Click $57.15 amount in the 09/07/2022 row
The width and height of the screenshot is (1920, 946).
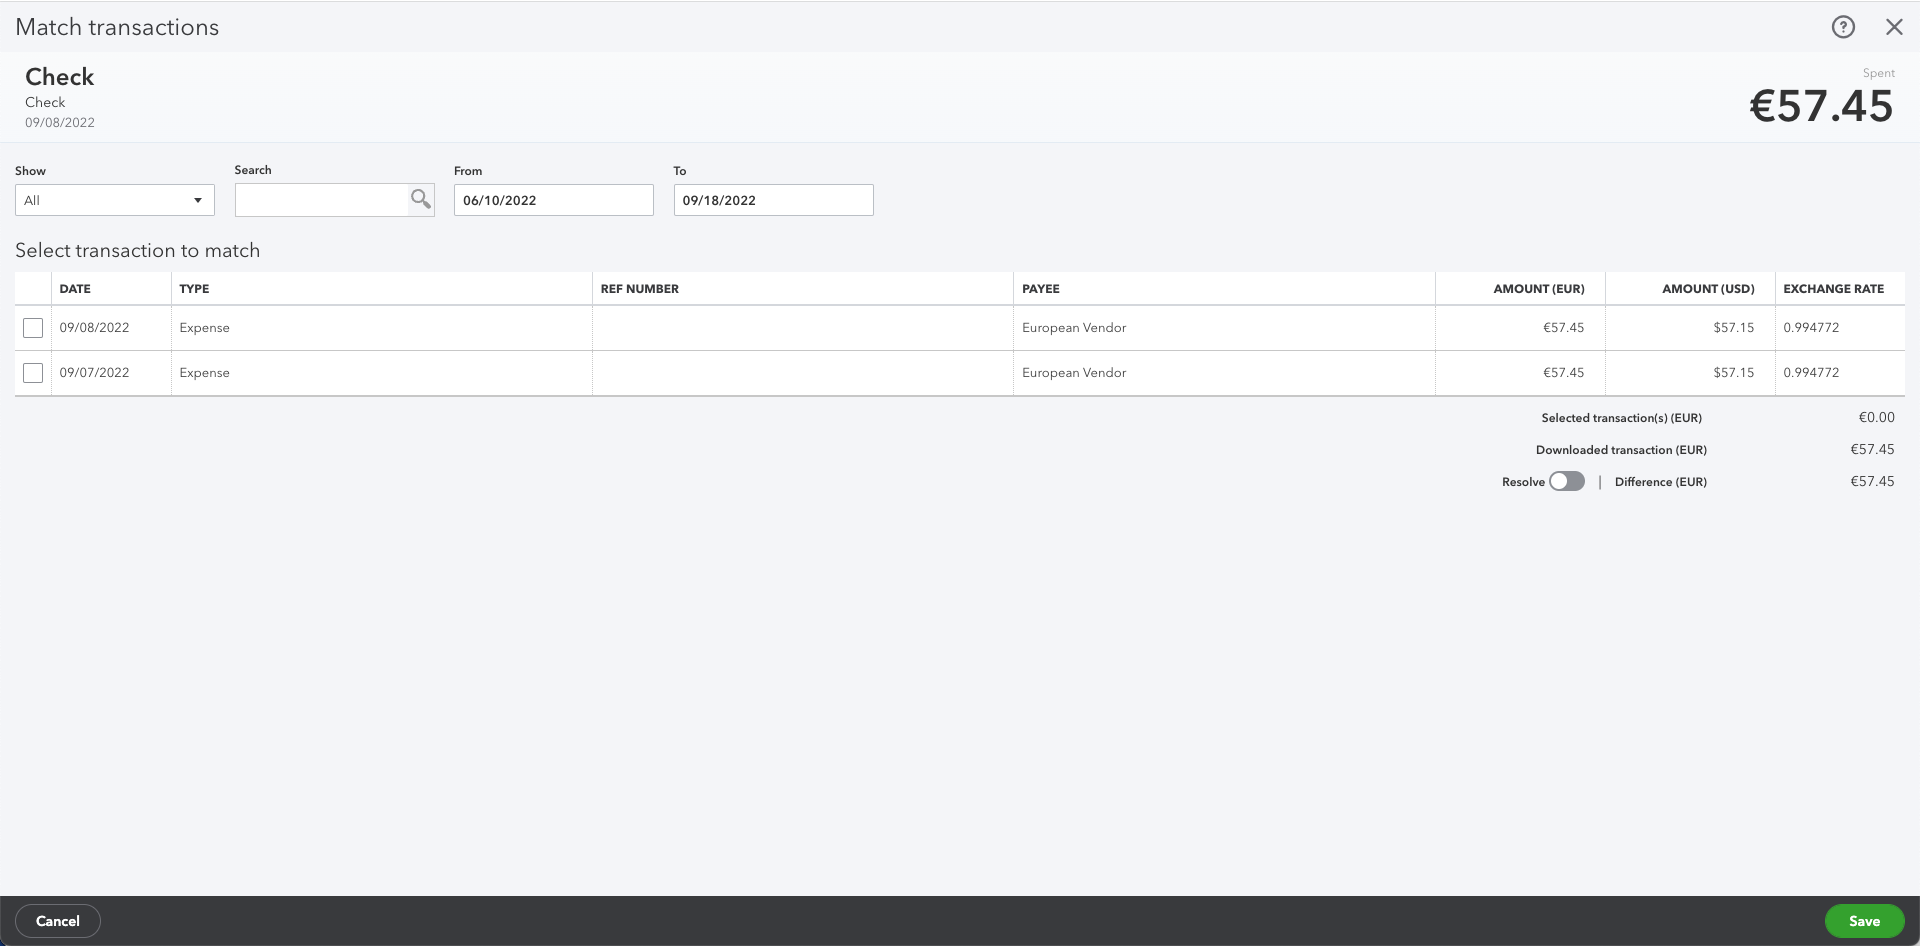pos(1734,373)
